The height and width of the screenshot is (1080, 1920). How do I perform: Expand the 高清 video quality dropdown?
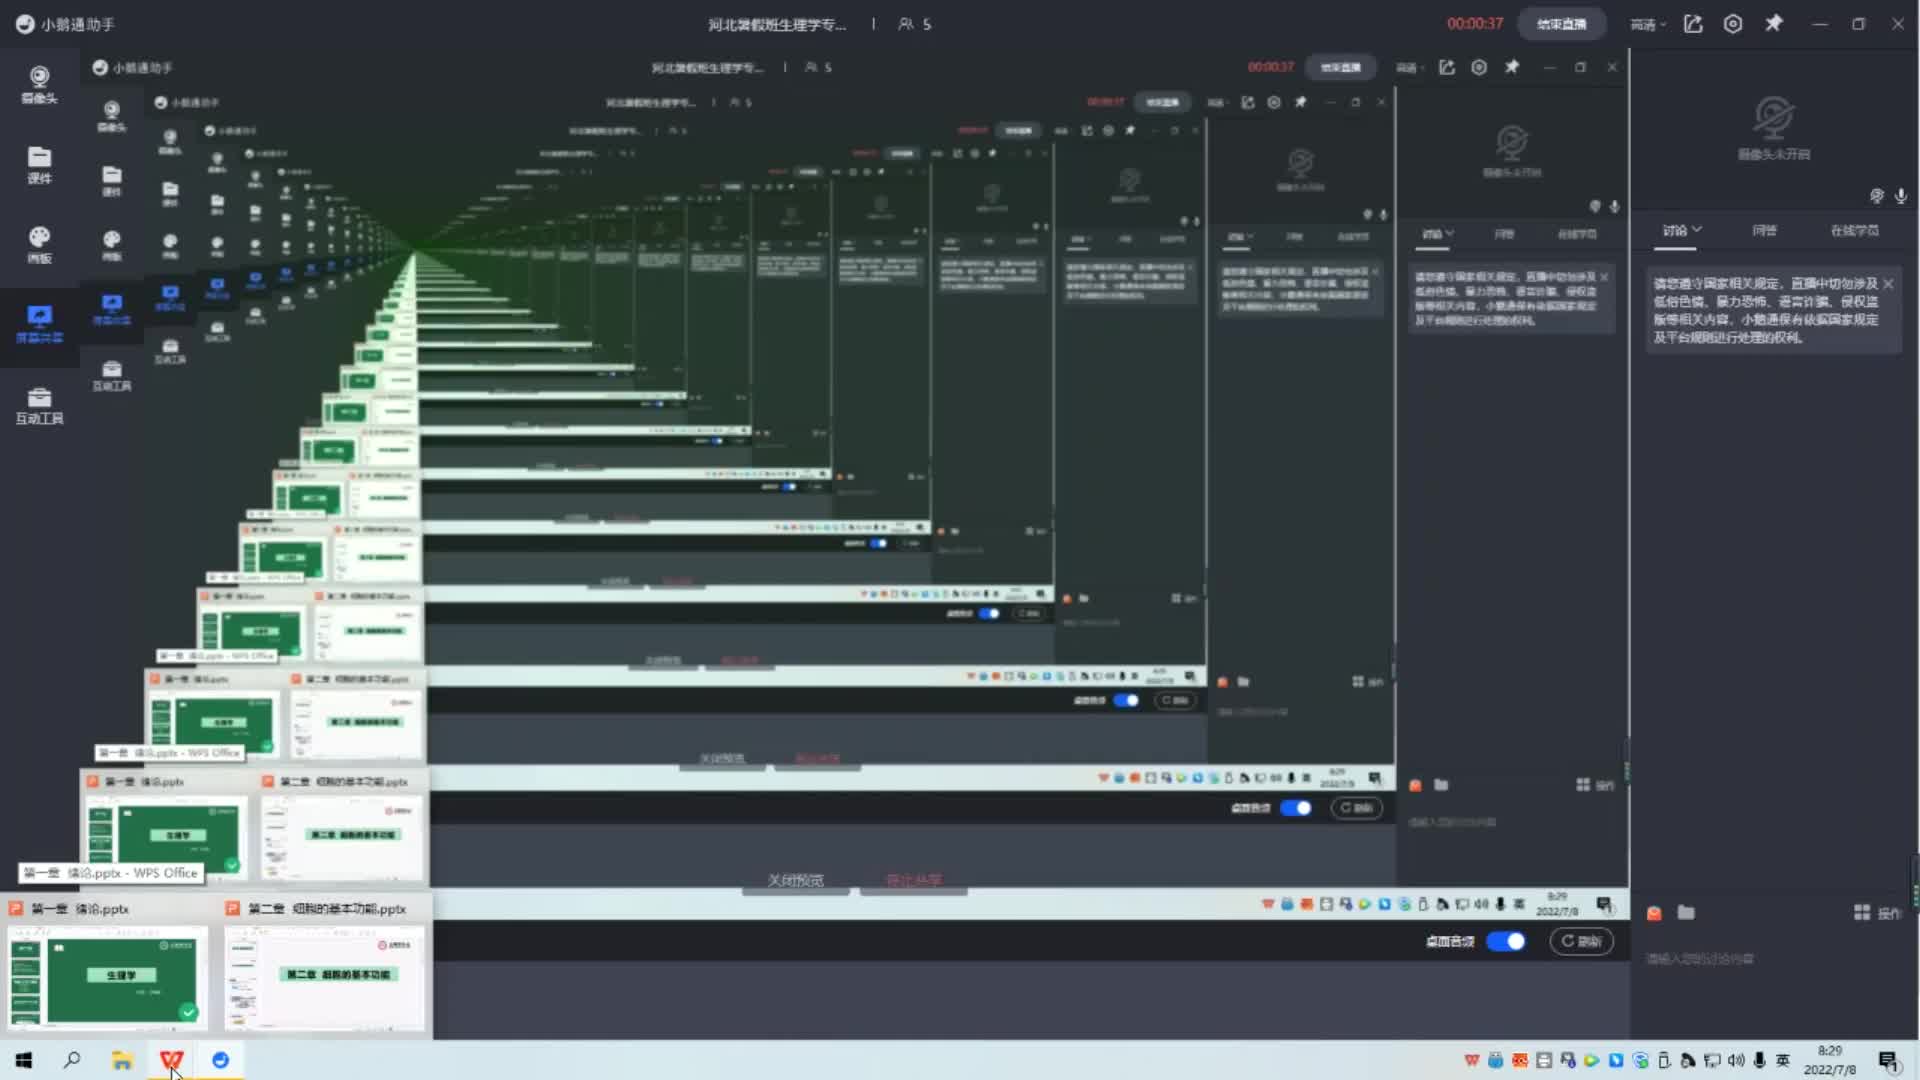(x=1648, y=24)
